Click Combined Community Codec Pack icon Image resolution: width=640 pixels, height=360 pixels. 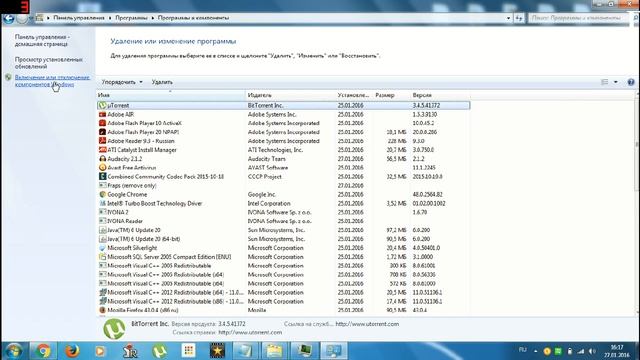click(102, 176)
